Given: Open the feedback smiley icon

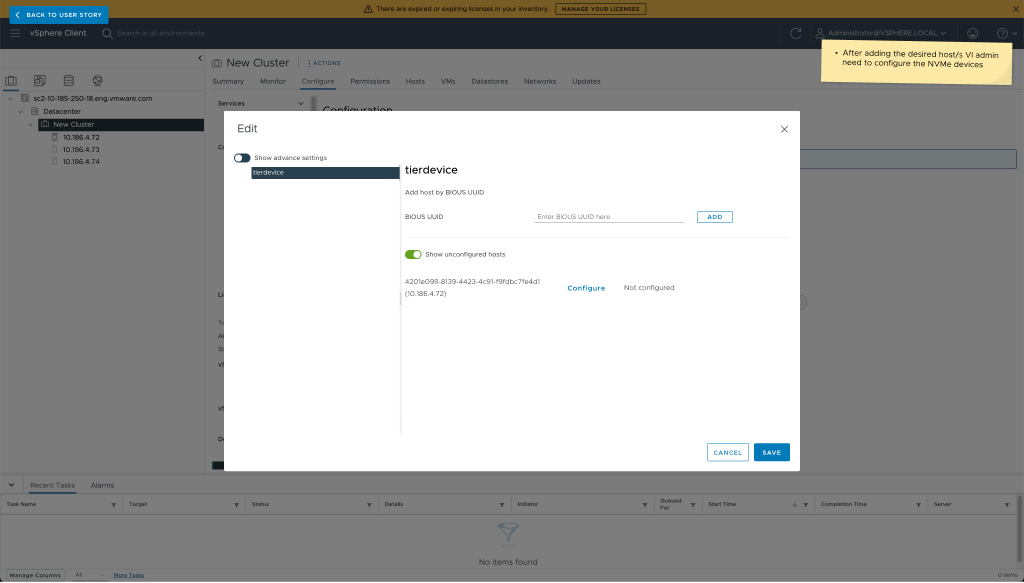Looking at the screenshot, I should tap(973, 33).
